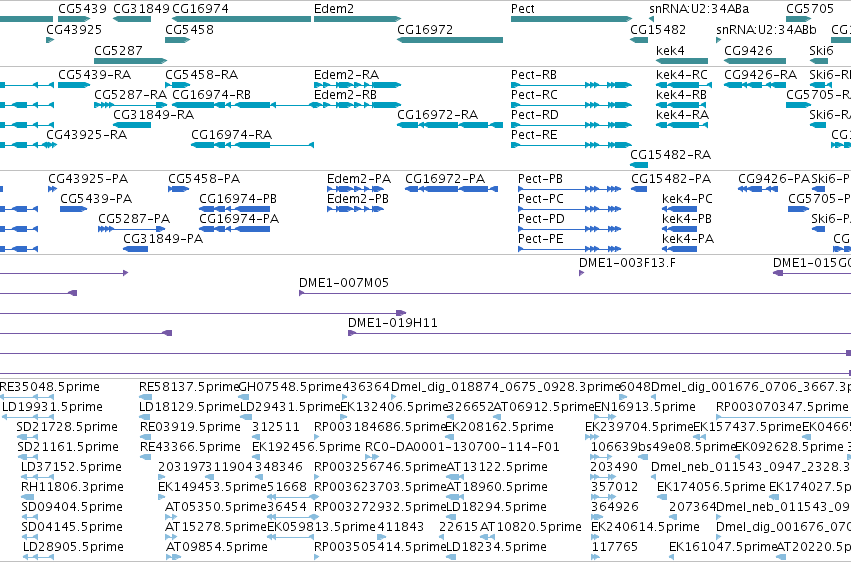
Task: Click the kek4-PC protein label
Action: point(687,199)
